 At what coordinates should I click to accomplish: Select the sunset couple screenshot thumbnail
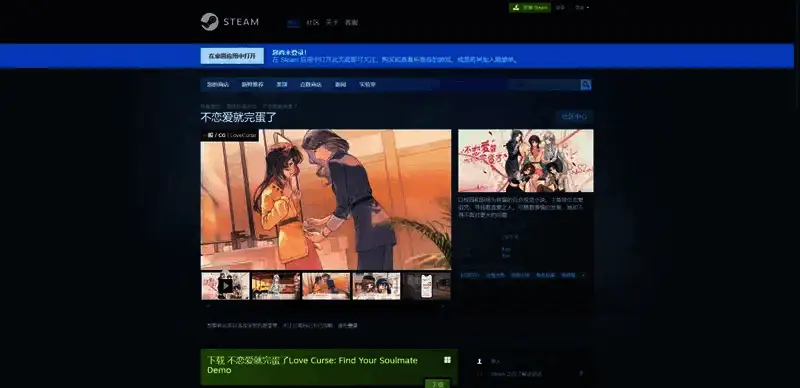coord(326,286)
